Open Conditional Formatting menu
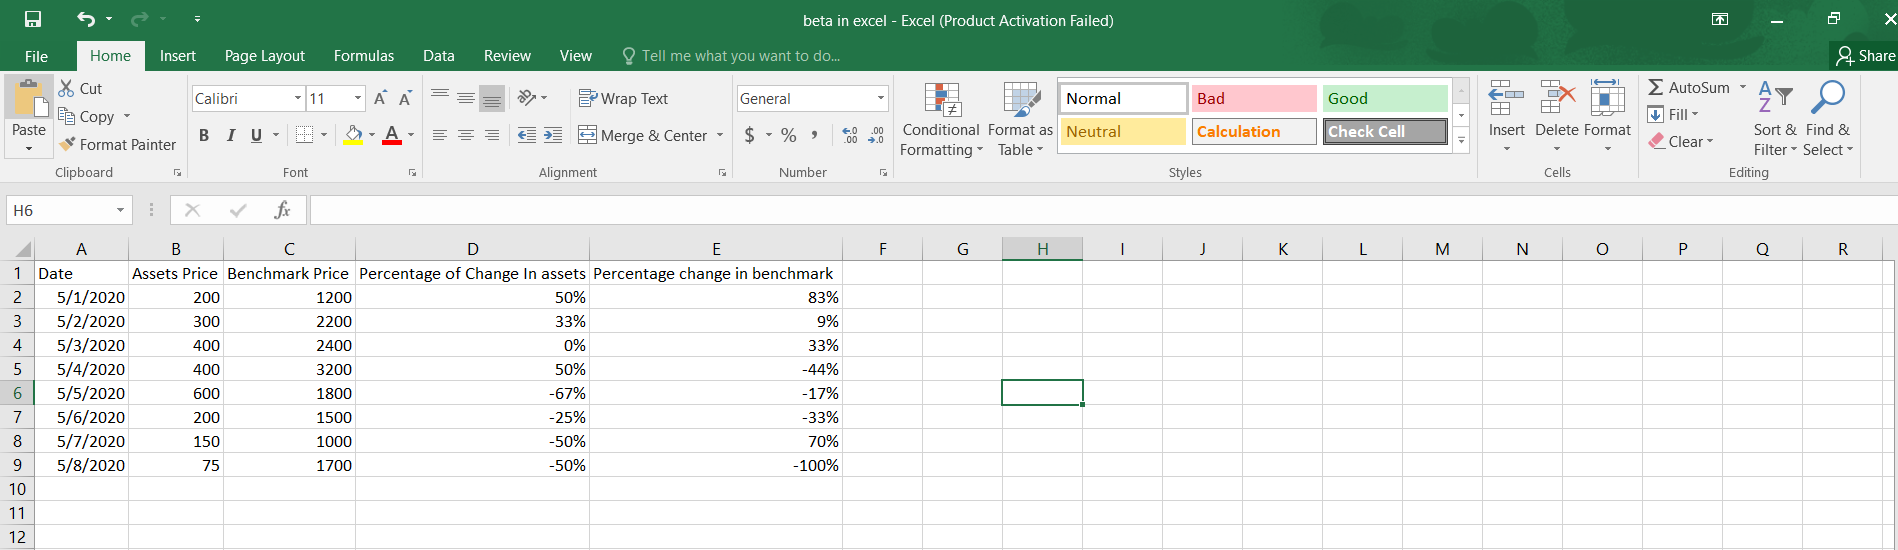This screenshot has width=1898, height=550. click(941, 119)
